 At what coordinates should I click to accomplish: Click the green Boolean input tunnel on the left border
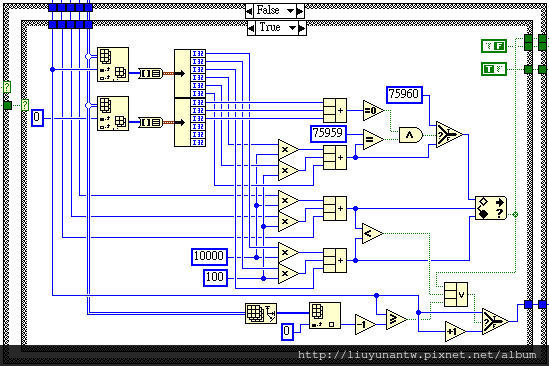point(7,105)
